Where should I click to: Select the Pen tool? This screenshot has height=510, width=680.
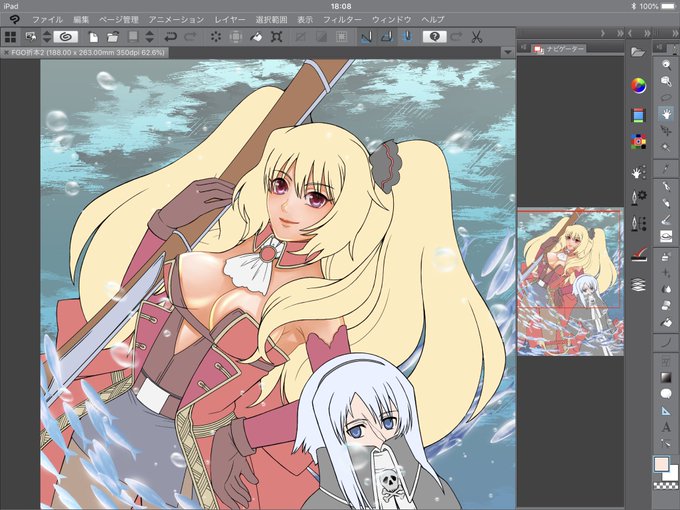(666, 187)
